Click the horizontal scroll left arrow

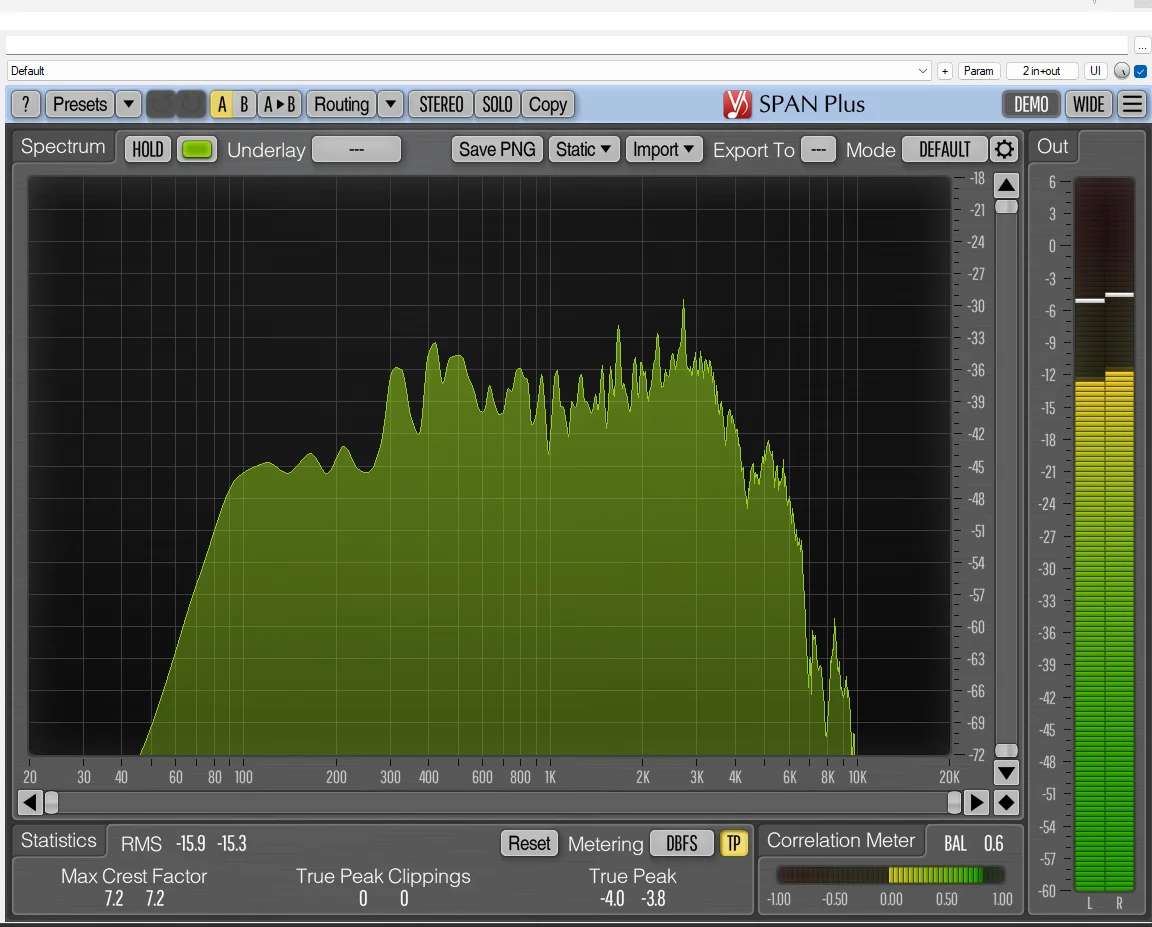pyautogui.click(x=30, y=802)
